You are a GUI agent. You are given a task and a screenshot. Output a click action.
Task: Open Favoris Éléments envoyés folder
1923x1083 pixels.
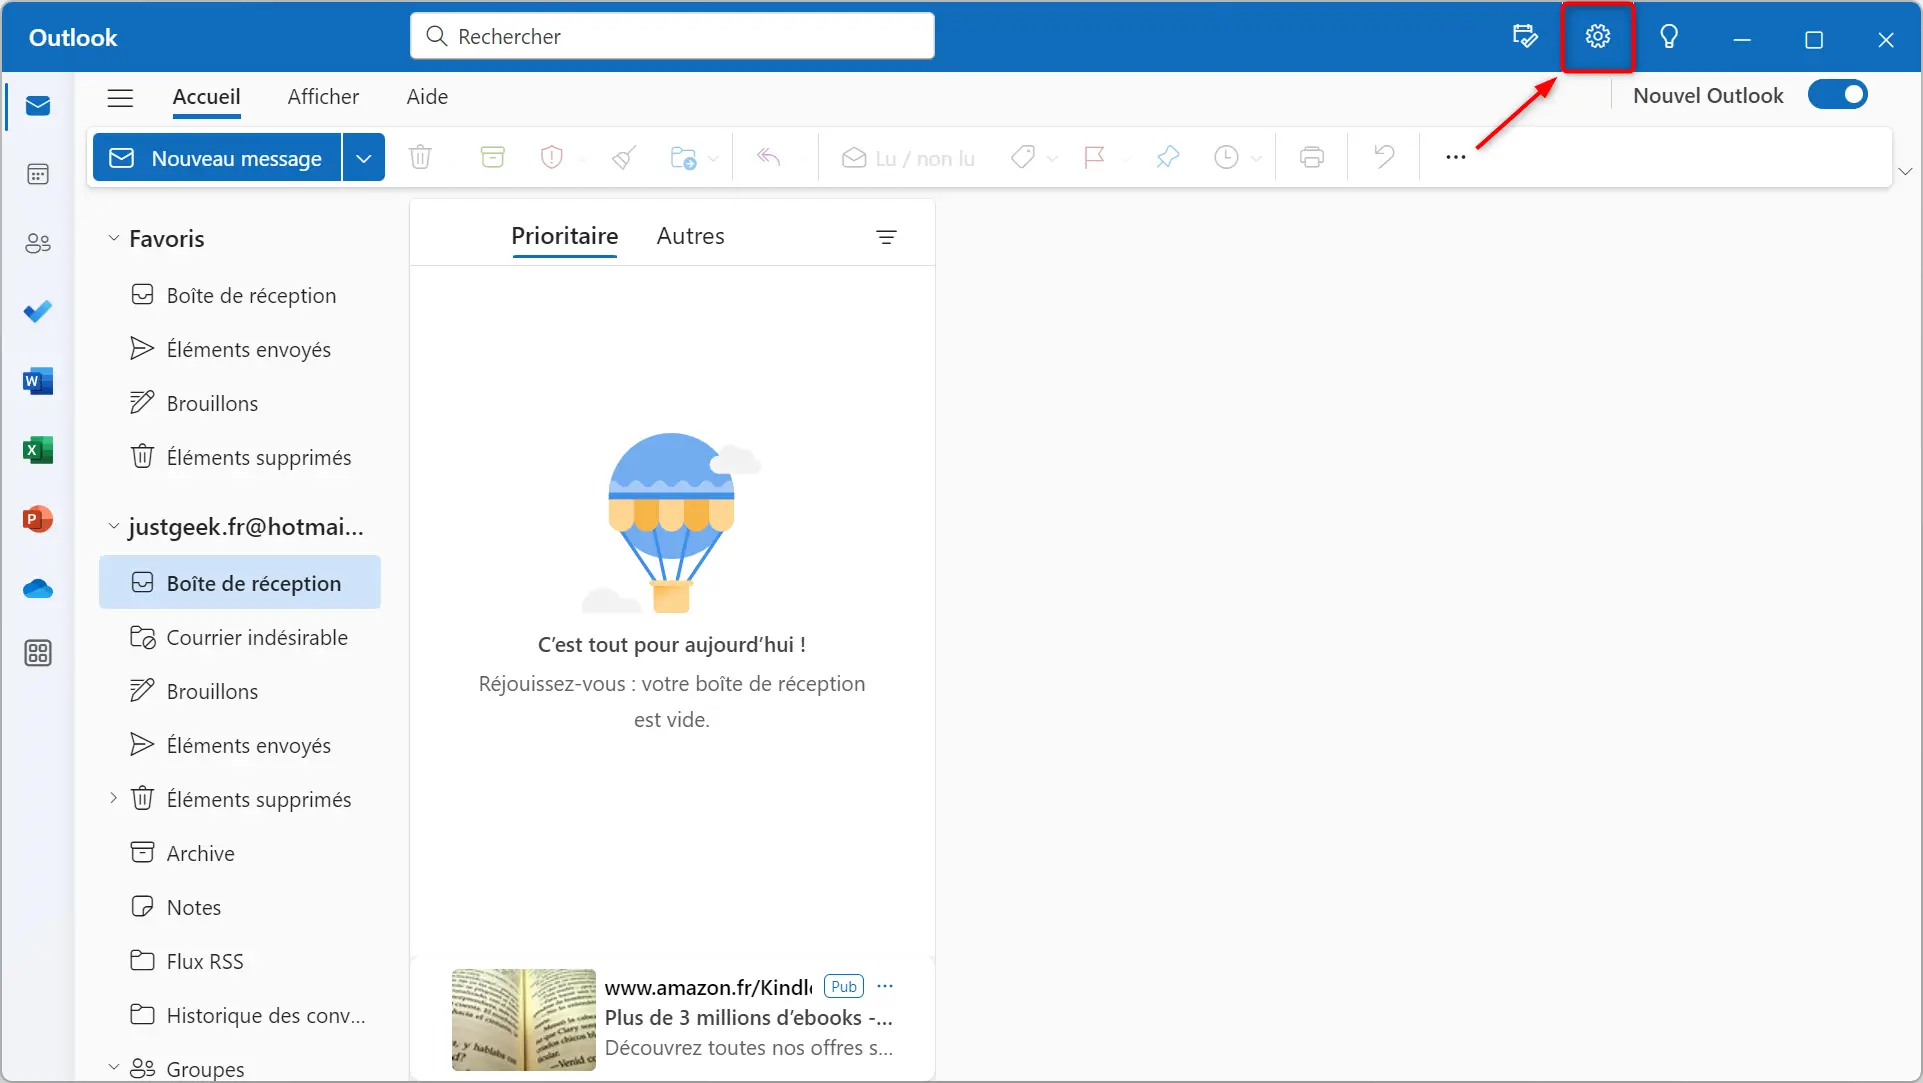(x=241, y=349)
